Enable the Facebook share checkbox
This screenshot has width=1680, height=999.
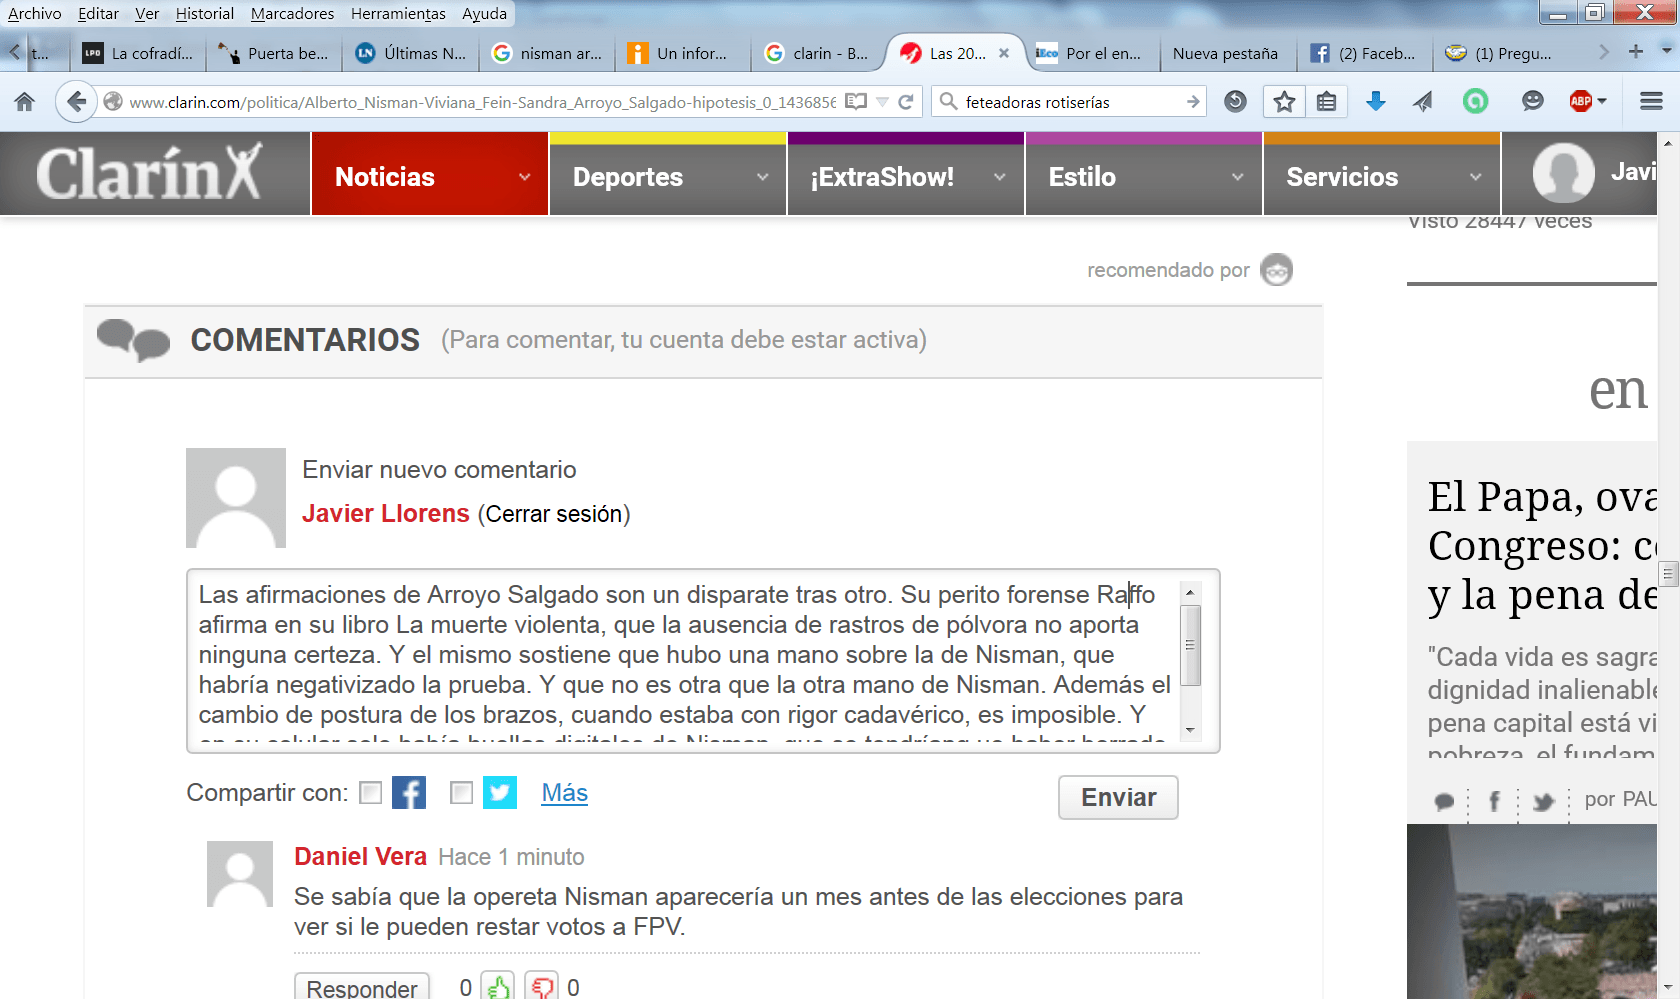click(371, 793)
